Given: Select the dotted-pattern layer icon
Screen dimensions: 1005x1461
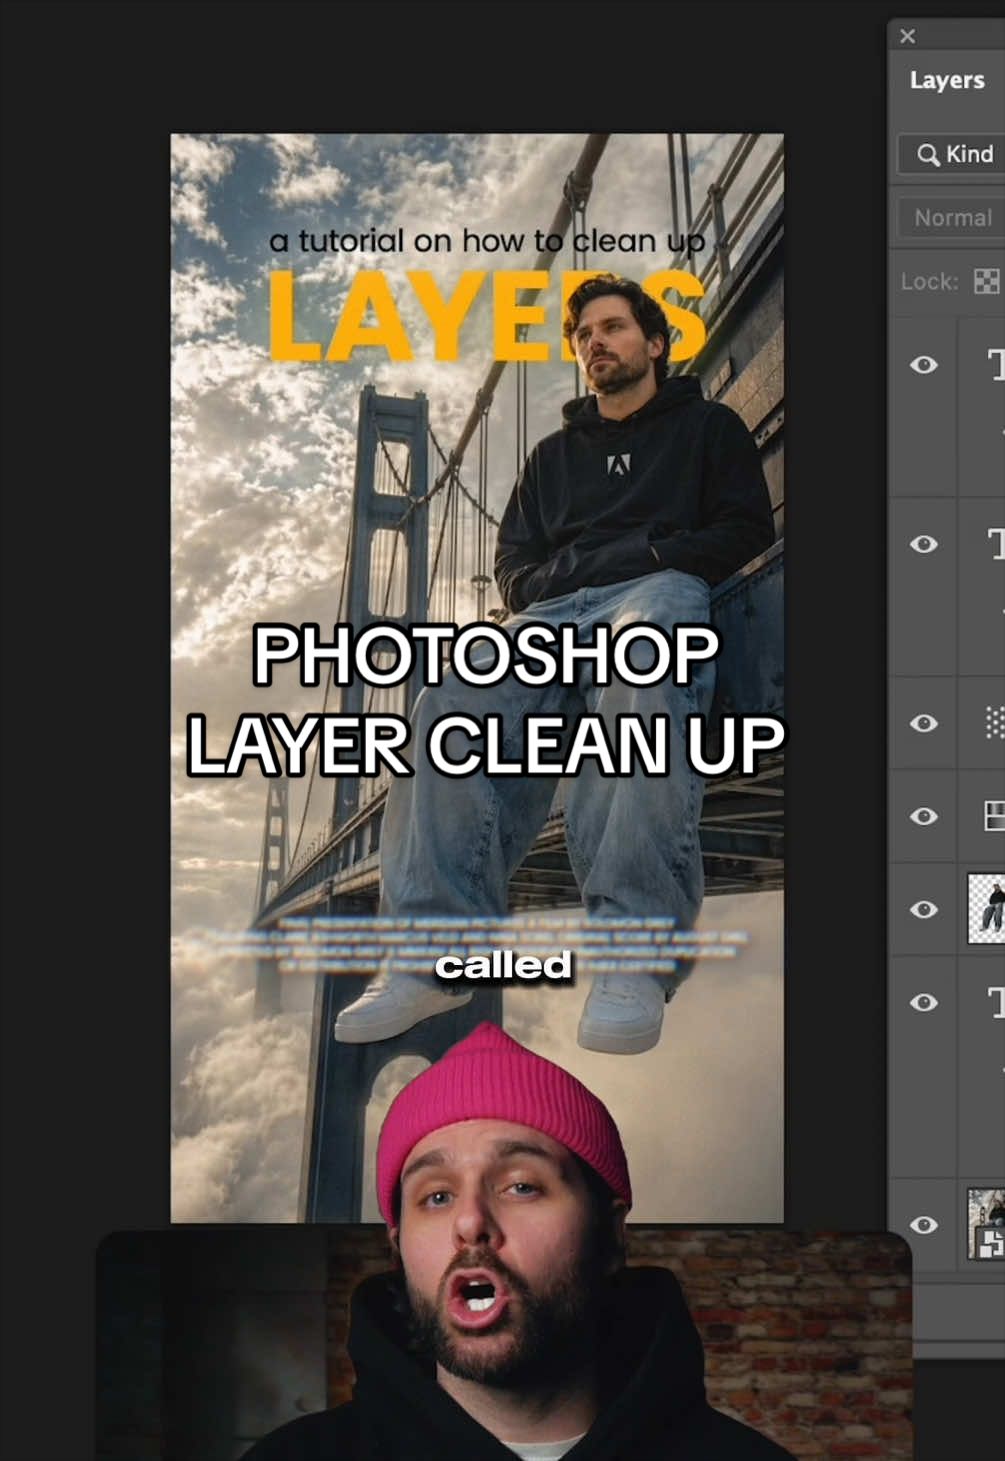Looking at the screenshot, I should (994, 722).
